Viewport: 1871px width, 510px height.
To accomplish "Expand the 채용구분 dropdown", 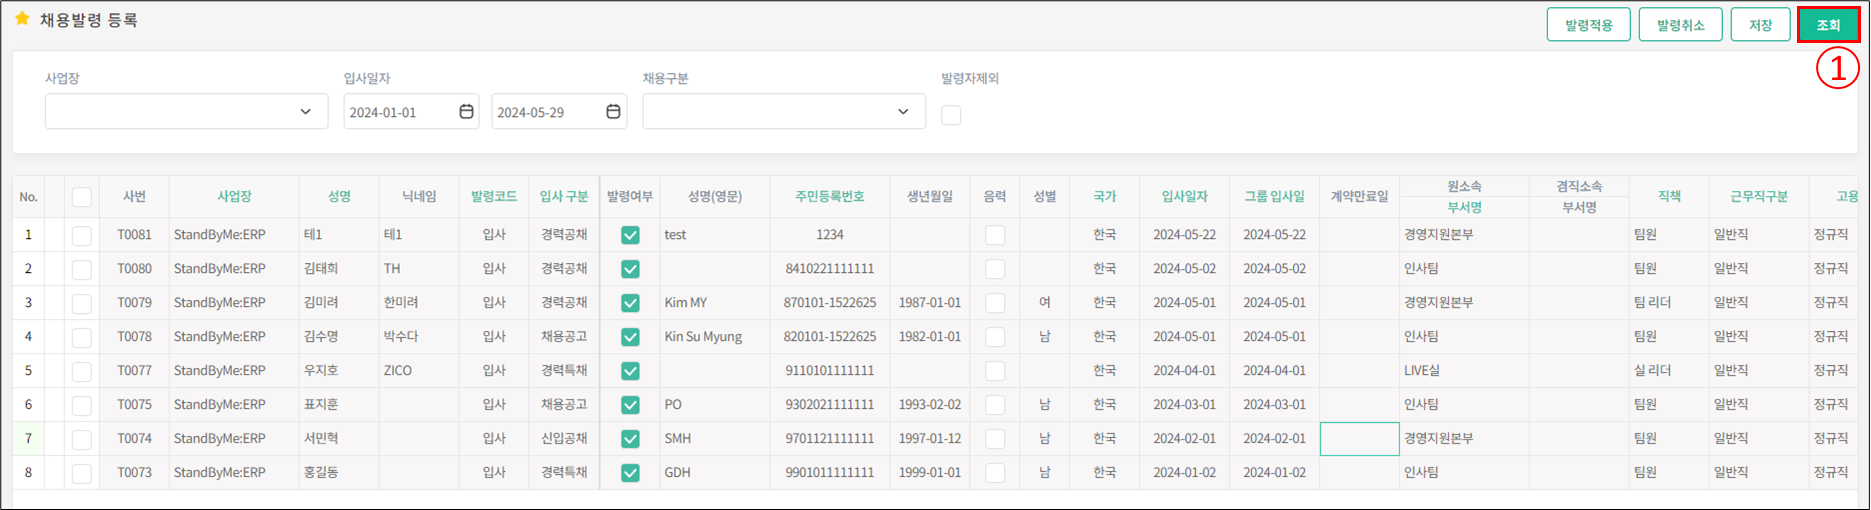I will [783, 112].
